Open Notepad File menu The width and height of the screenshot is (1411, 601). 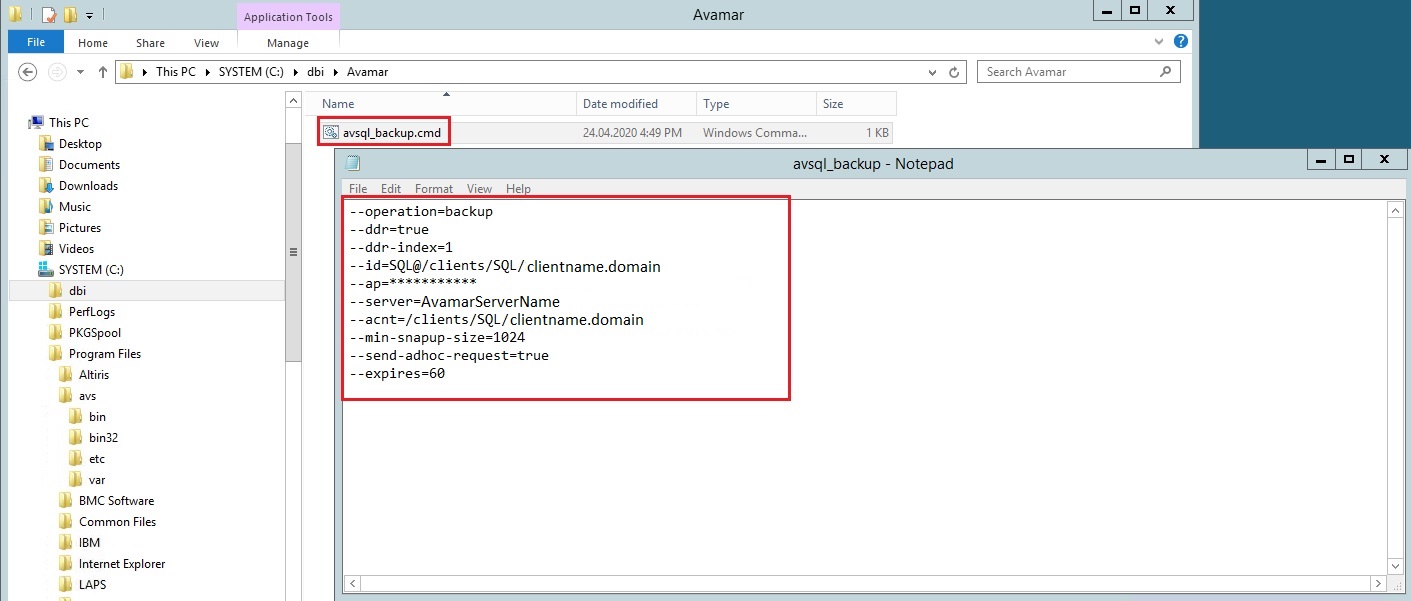coord(358,188)
